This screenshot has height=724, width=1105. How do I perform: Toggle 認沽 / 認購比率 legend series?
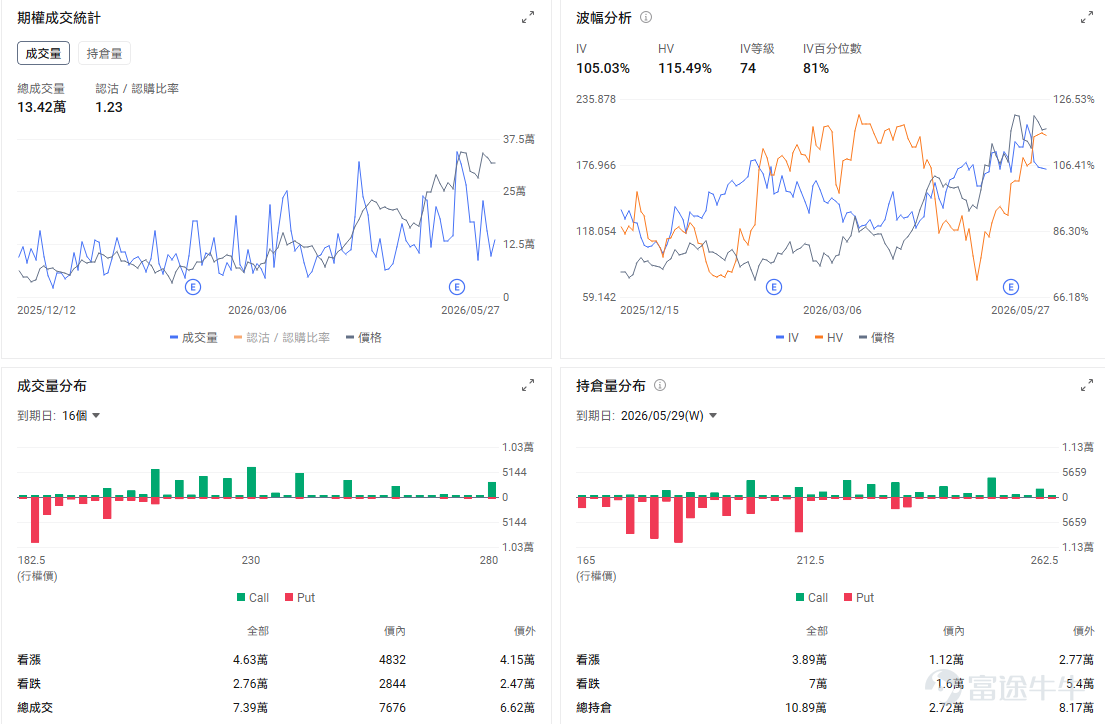(x=282, y=338)
